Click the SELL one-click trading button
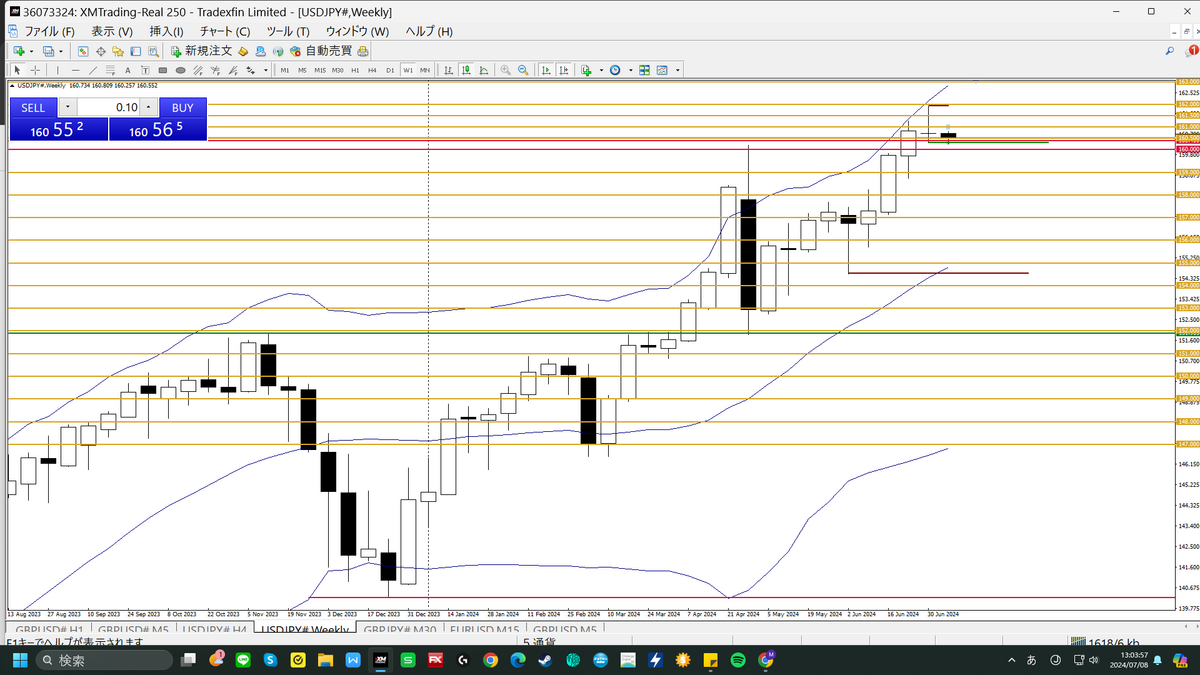Viewport: 1200px width, 675px height. pyautogui.click(x=33, y=107)
